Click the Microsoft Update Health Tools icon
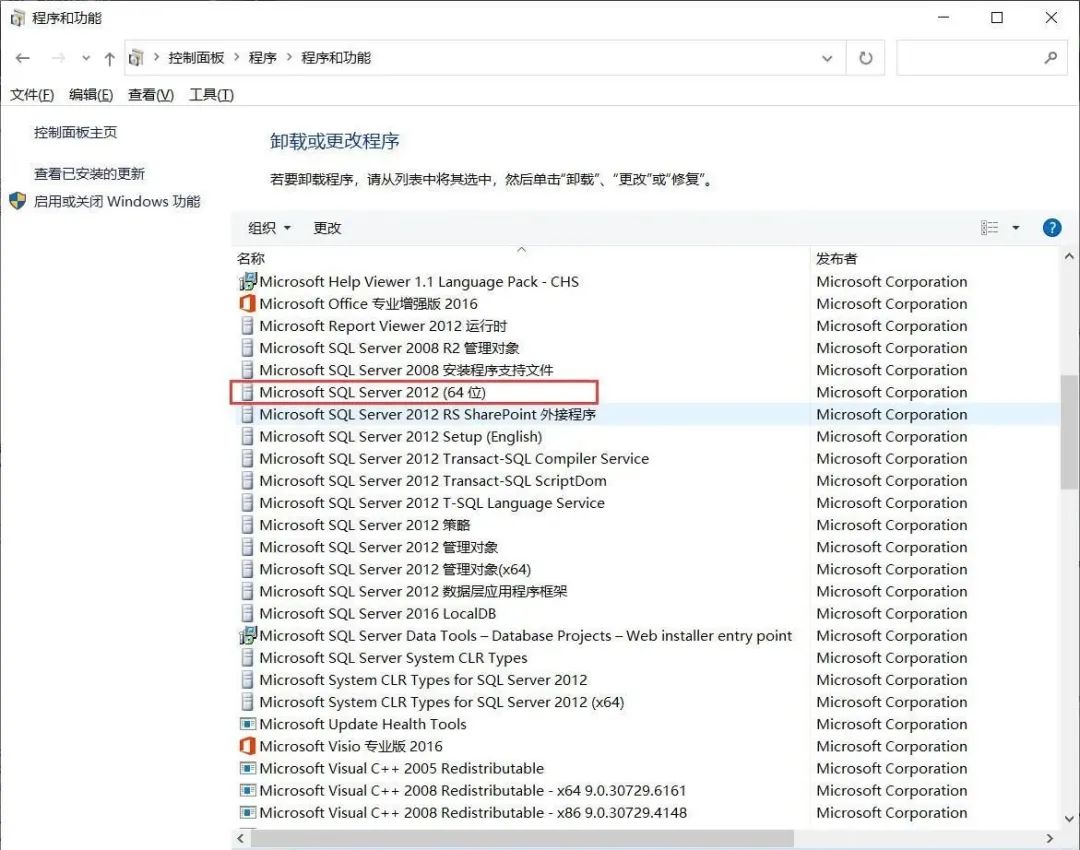The width and height of the screenshot is (1080, 850). point(247,724)
